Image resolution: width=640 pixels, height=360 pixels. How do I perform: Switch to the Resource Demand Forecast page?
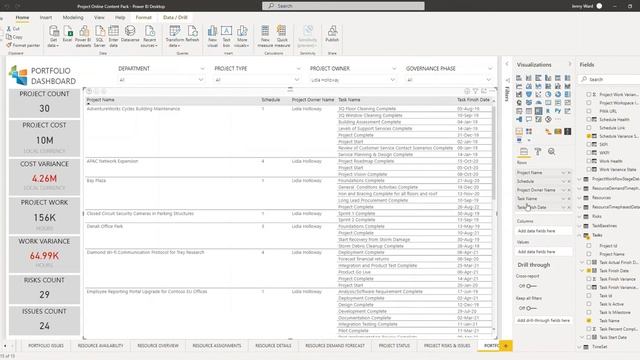click(335, 346)
